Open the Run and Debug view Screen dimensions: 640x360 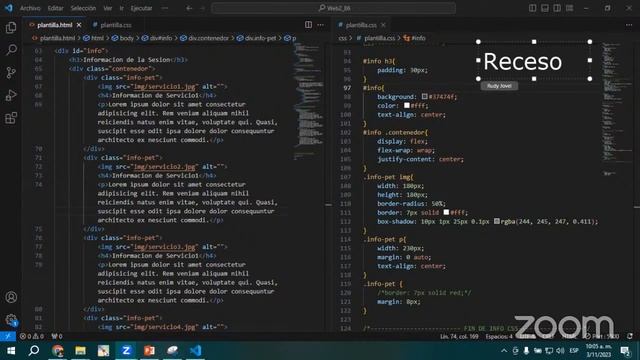click(11, 95)
